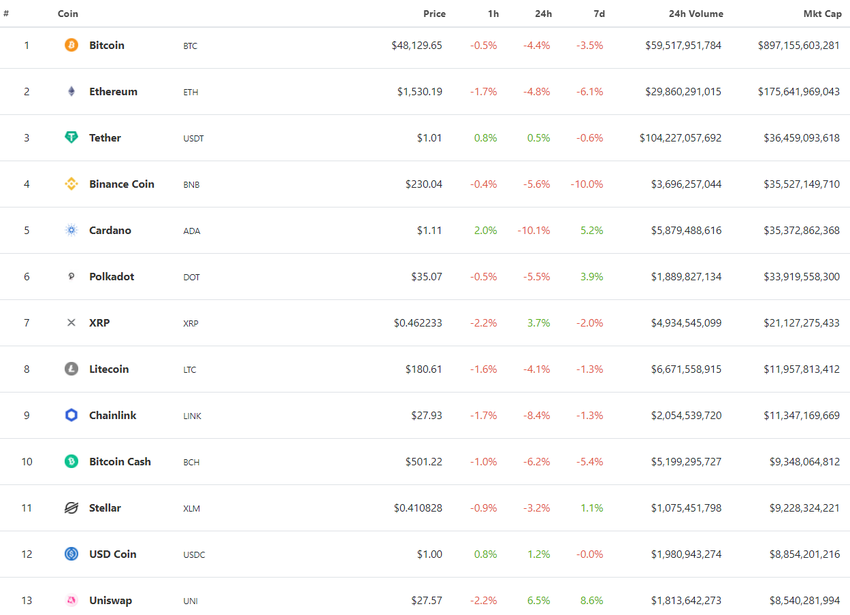Click the Cardano blue dotted logo icon
Viewport: 850px width, 615px height.
71,230
